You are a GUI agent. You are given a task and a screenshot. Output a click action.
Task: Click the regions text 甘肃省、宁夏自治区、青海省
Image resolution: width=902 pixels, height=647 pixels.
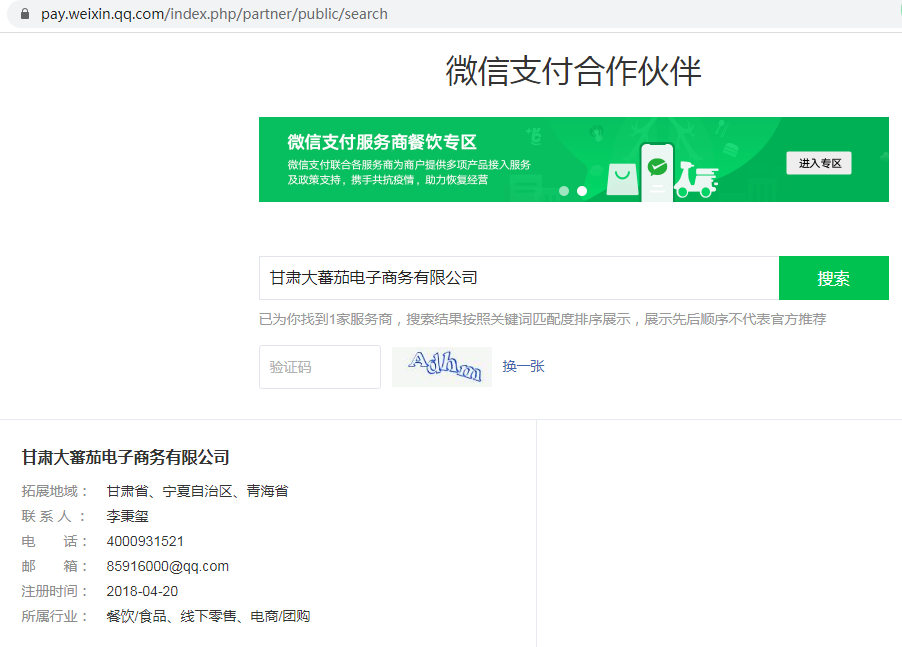tap(197, 491)
